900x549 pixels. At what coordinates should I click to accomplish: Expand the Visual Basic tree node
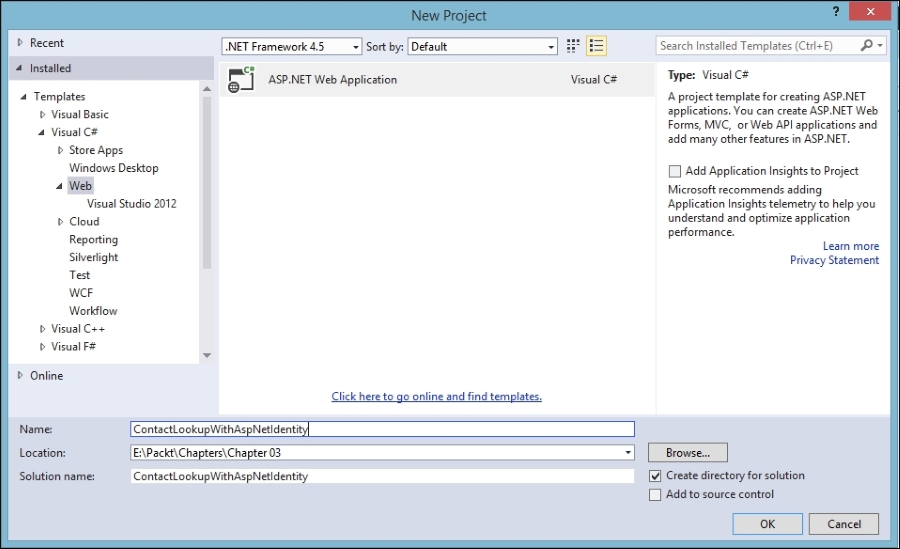(x=42, y=115)
